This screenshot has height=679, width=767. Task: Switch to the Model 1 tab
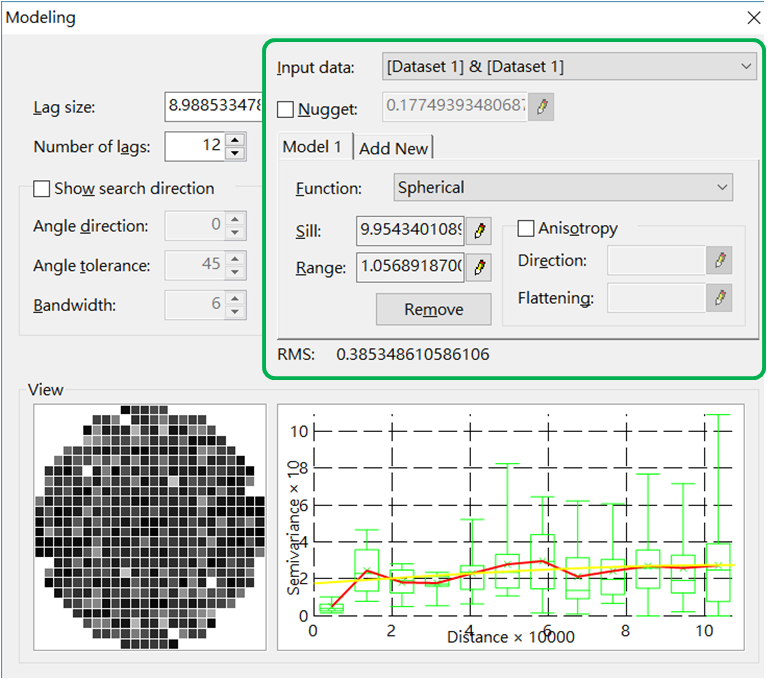(x=316, y=146)
